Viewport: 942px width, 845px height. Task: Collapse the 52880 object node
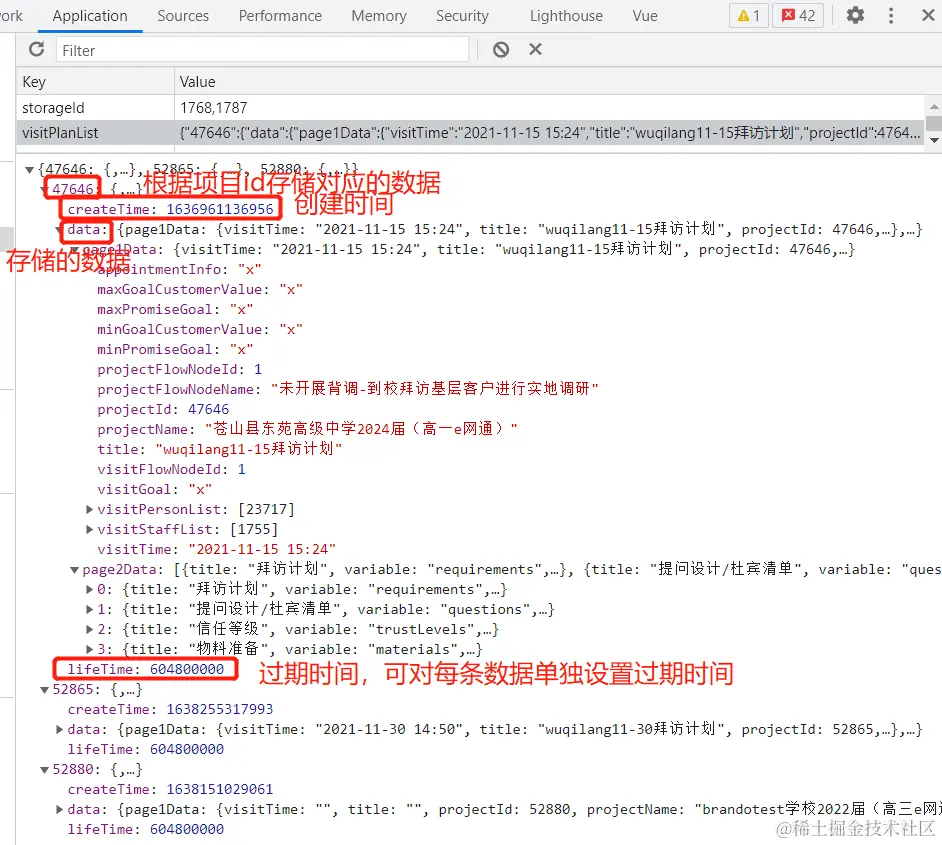pos(44,770)
